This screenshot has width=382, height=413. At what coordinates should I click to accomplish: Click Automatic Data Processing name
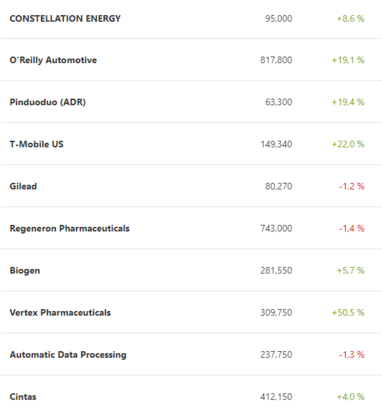click(68, 355)
